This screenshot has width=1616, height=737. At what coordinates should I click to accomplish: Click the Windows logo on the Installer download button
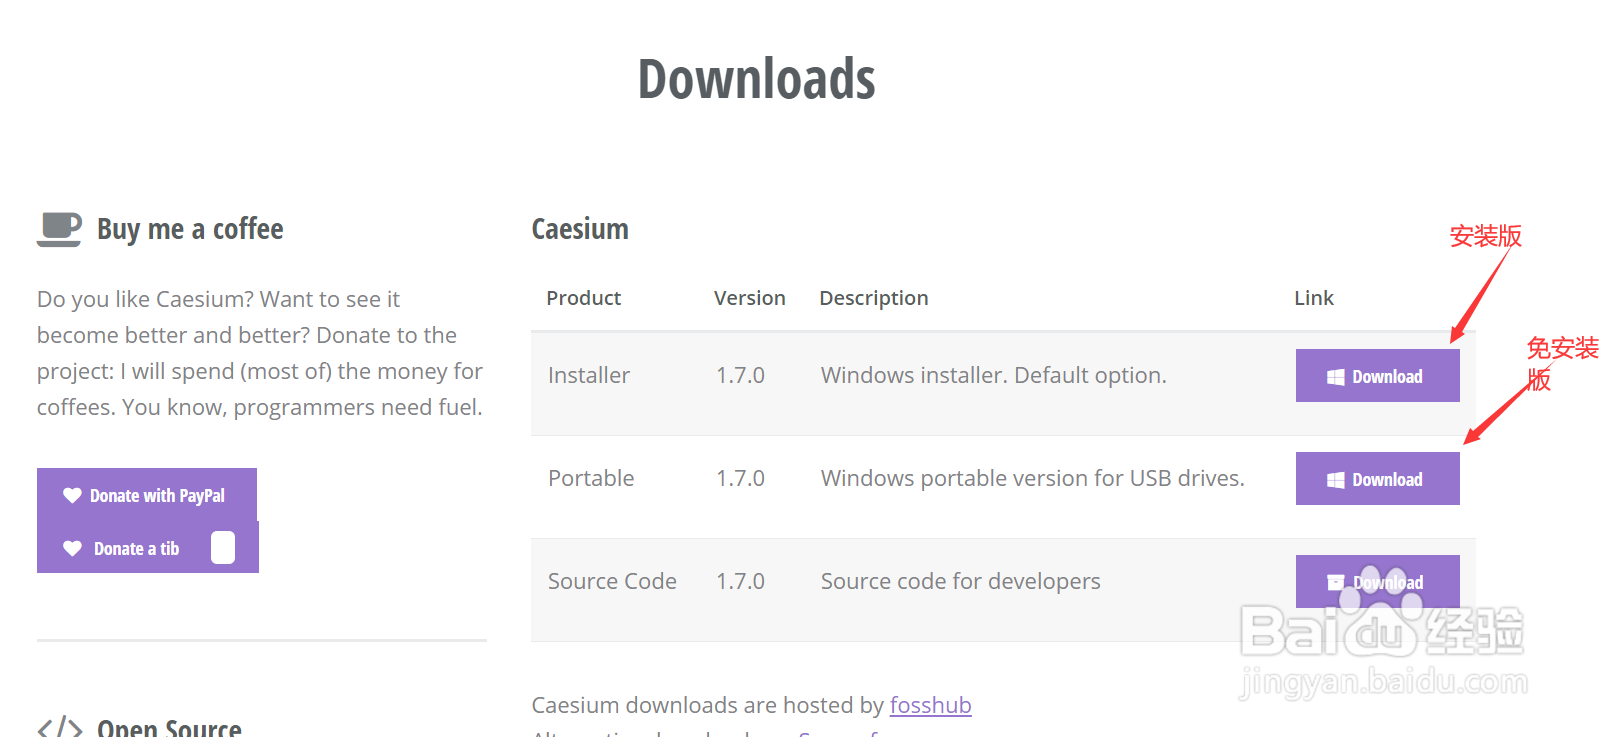click(x=1335, y=377)
